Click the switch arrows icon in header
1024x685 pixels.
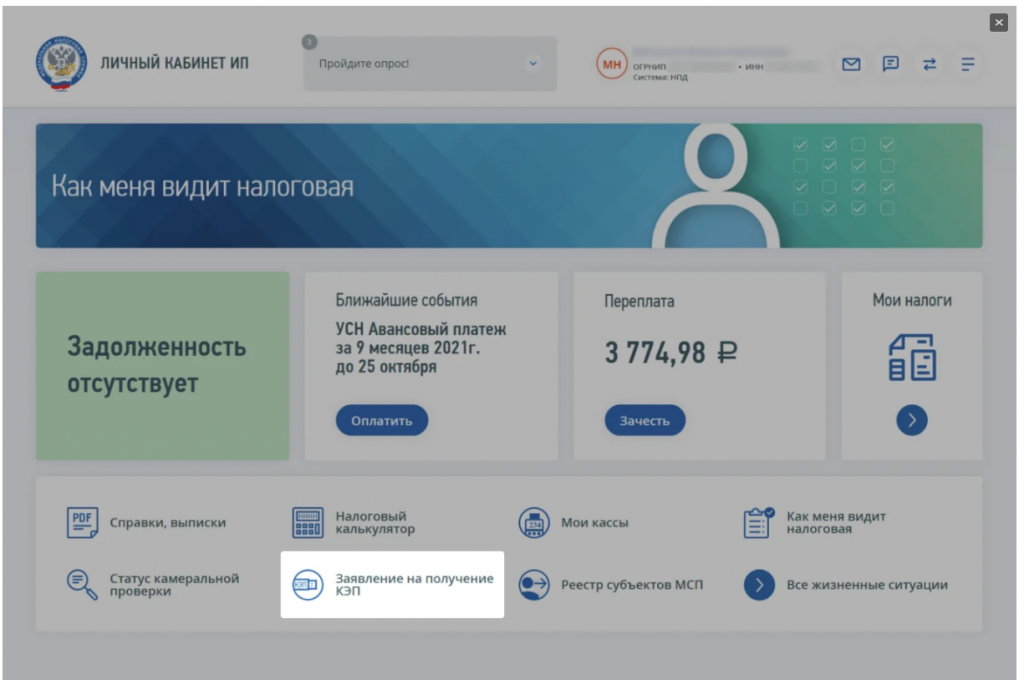tap(929, 64)
